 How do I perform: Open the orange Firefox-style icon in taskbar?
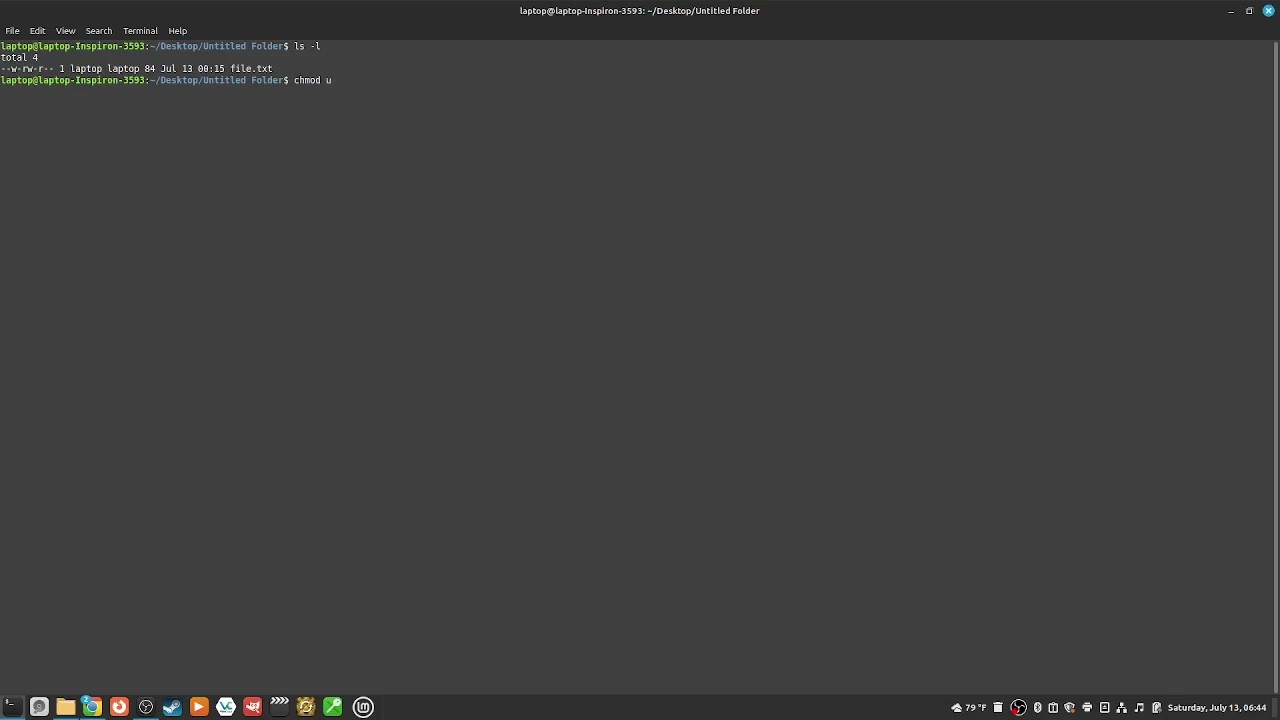[119, 707]
